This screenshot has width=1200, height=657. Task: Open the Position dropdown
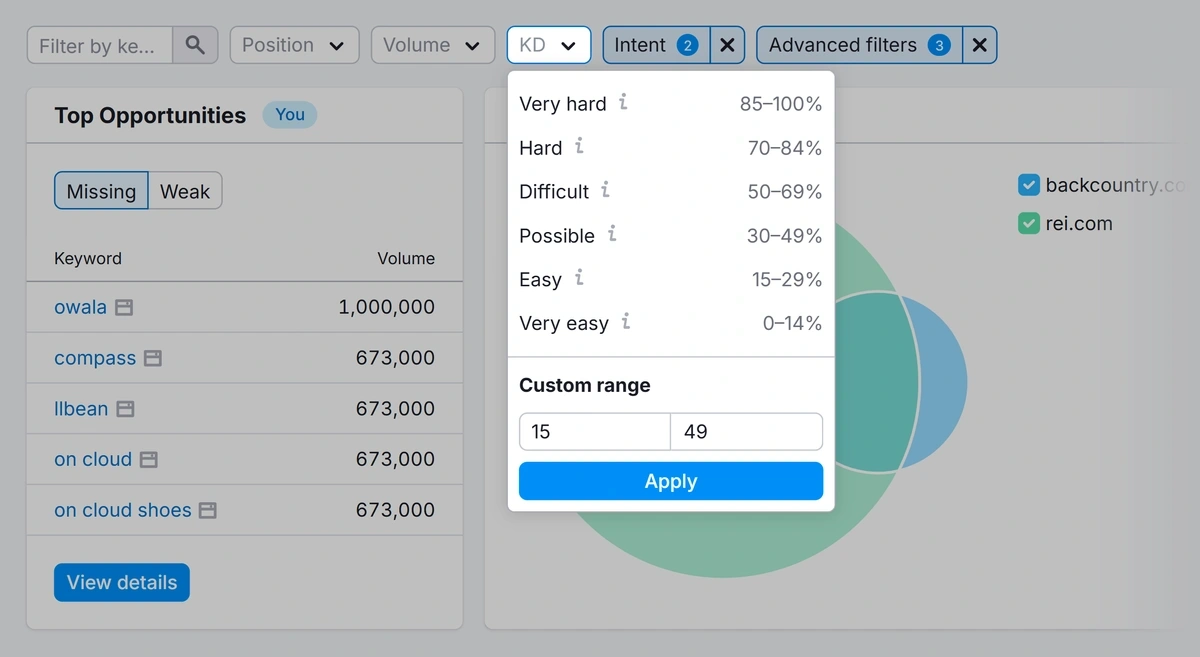294,45
